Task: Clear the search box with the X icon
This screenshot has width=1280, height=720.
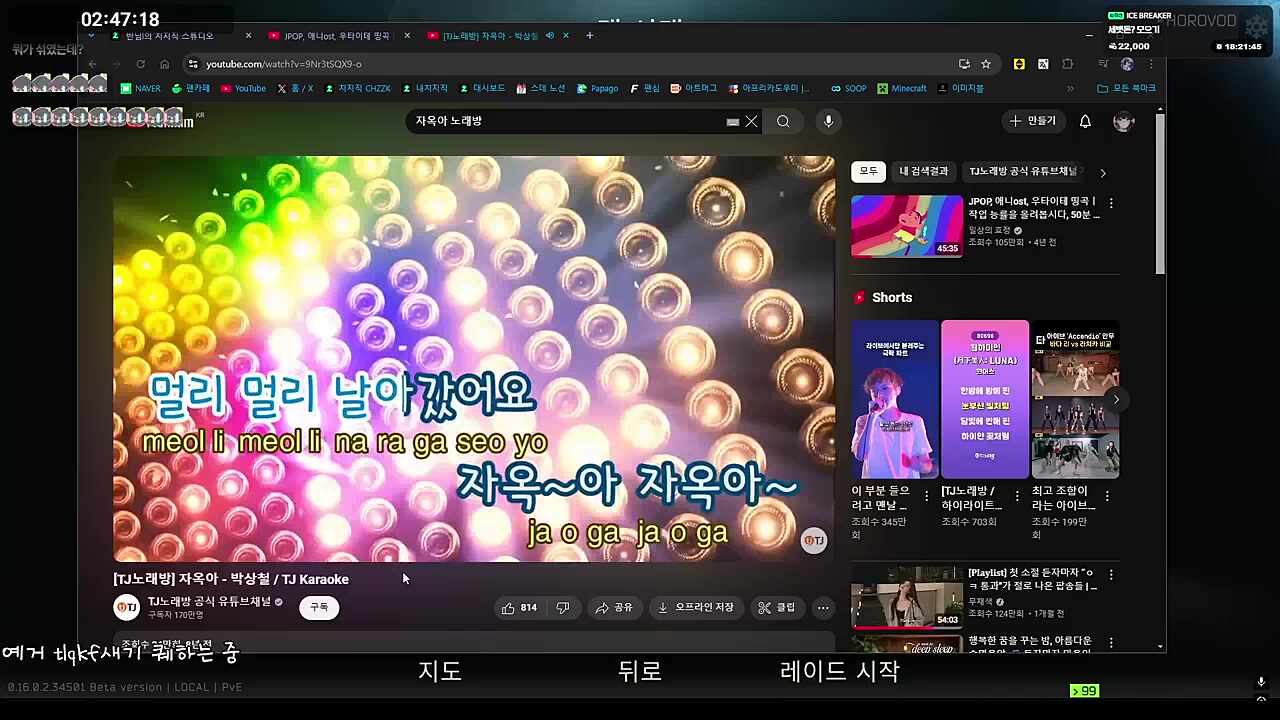Action: [x=751, y=121]
